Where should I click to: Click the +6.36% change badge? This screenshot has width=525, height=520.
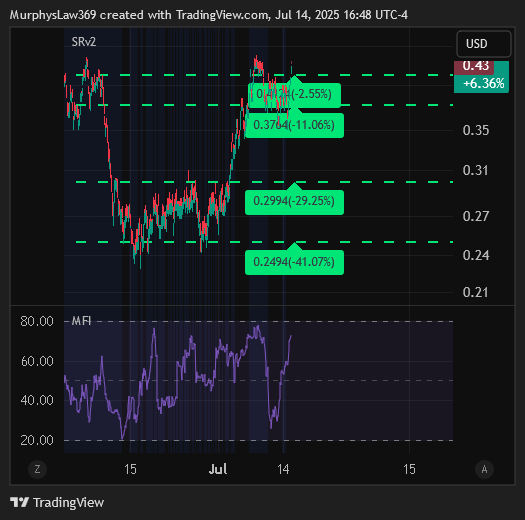tap(481, 83)
